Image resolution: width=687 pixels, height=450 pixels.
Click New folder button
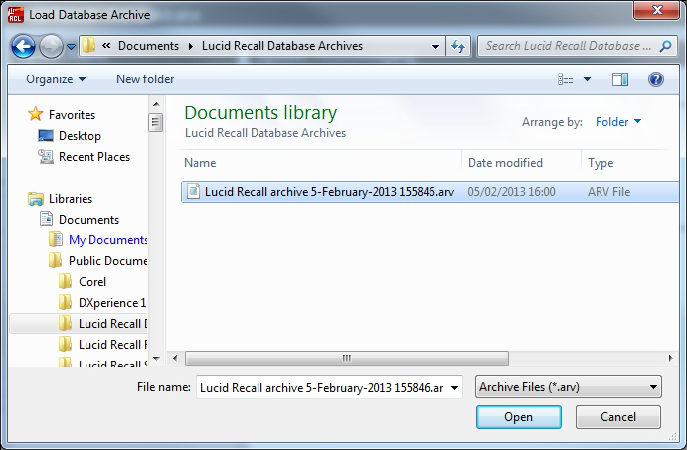pyautogui.click(x=145, y=79)
